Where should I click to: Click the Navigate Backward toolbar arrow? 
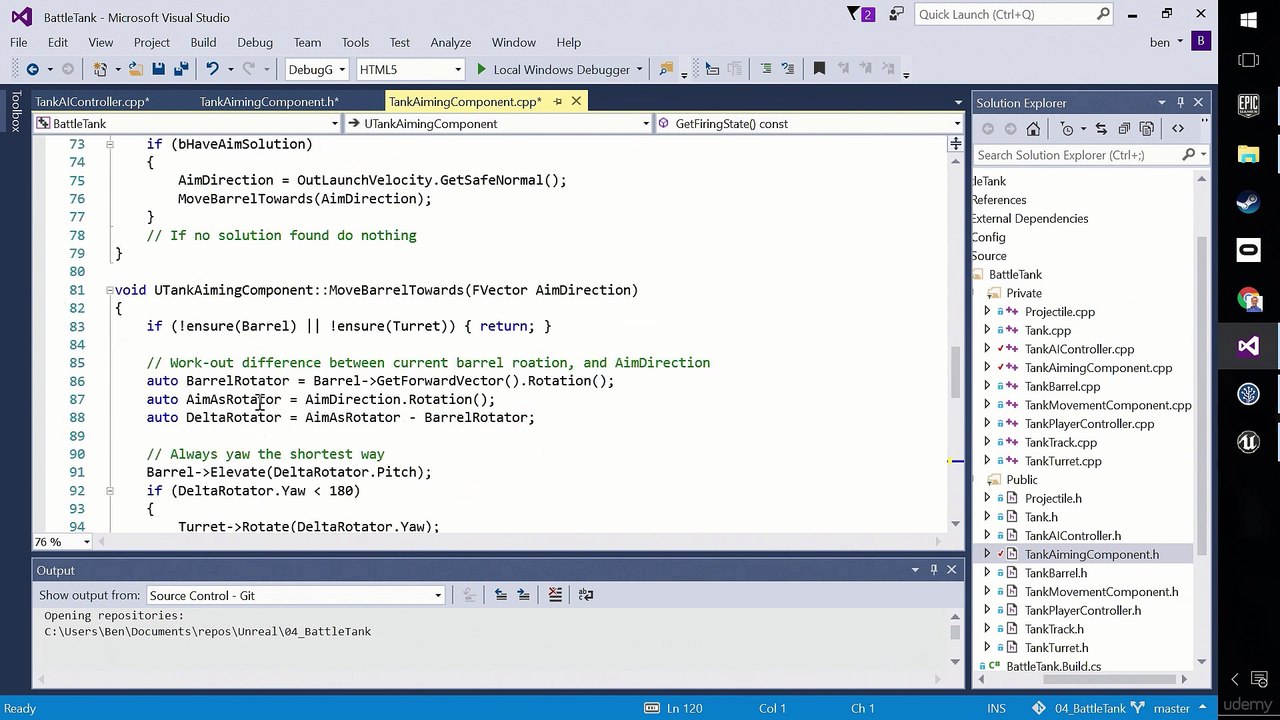tap(32, 69)
